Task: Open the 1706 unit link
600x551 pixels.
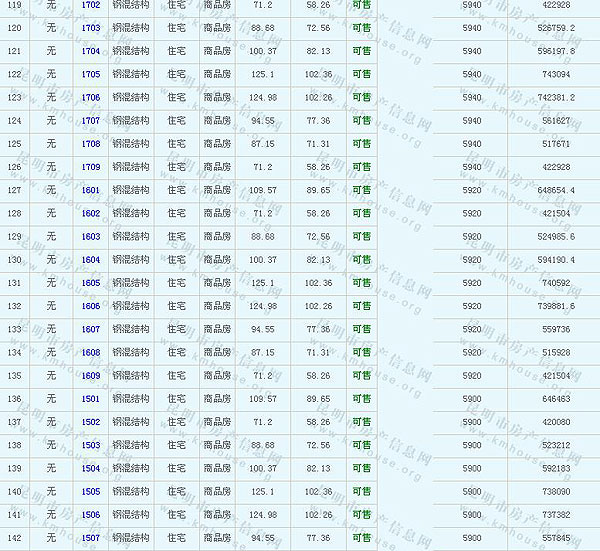Action: pos(91,97)
